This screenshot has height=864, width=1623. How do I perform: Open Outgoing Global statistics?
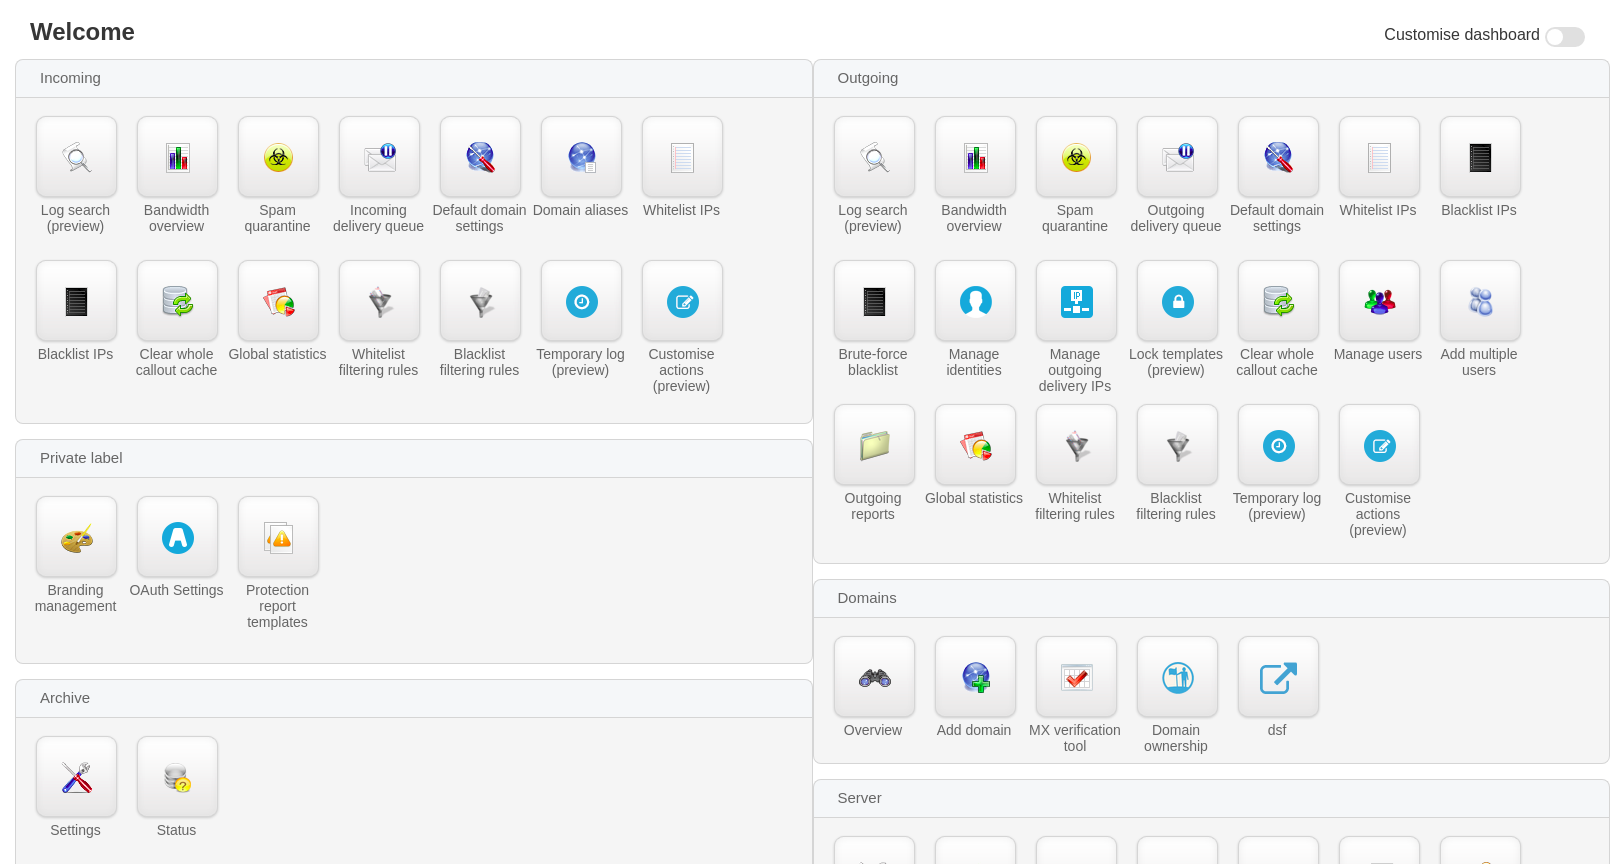pos(975,445)
